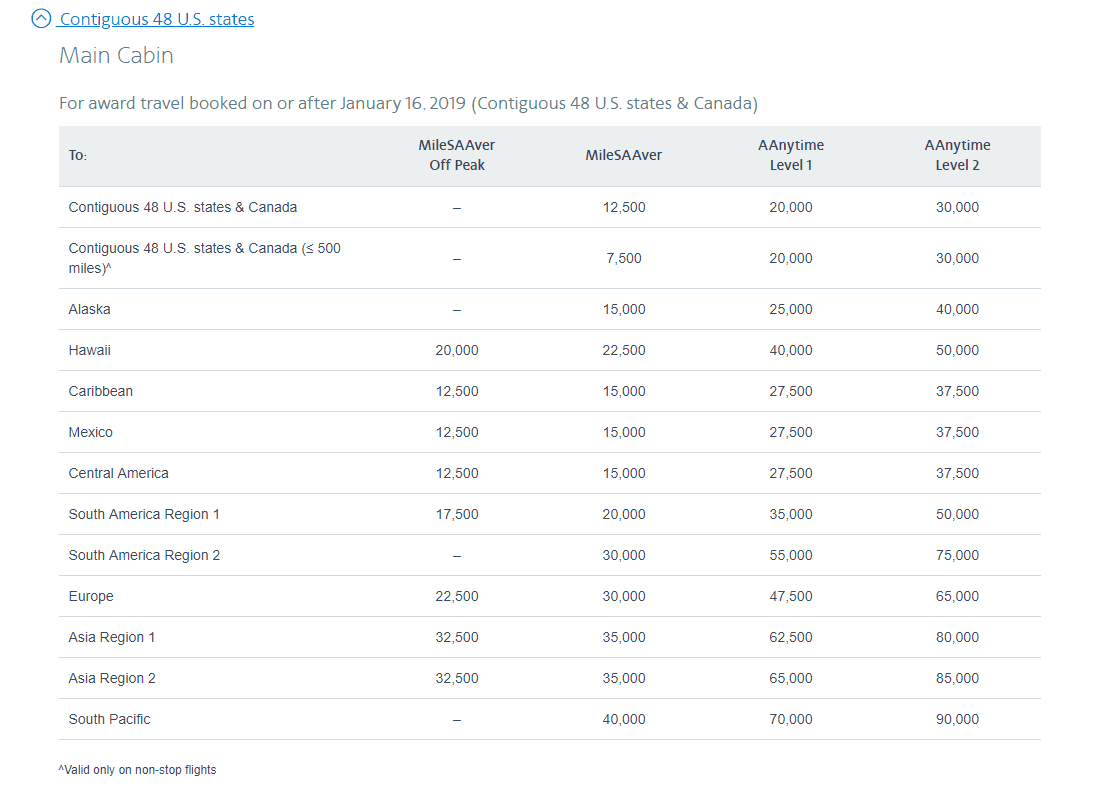Select the South Pacific row label

tap(110, 719)
